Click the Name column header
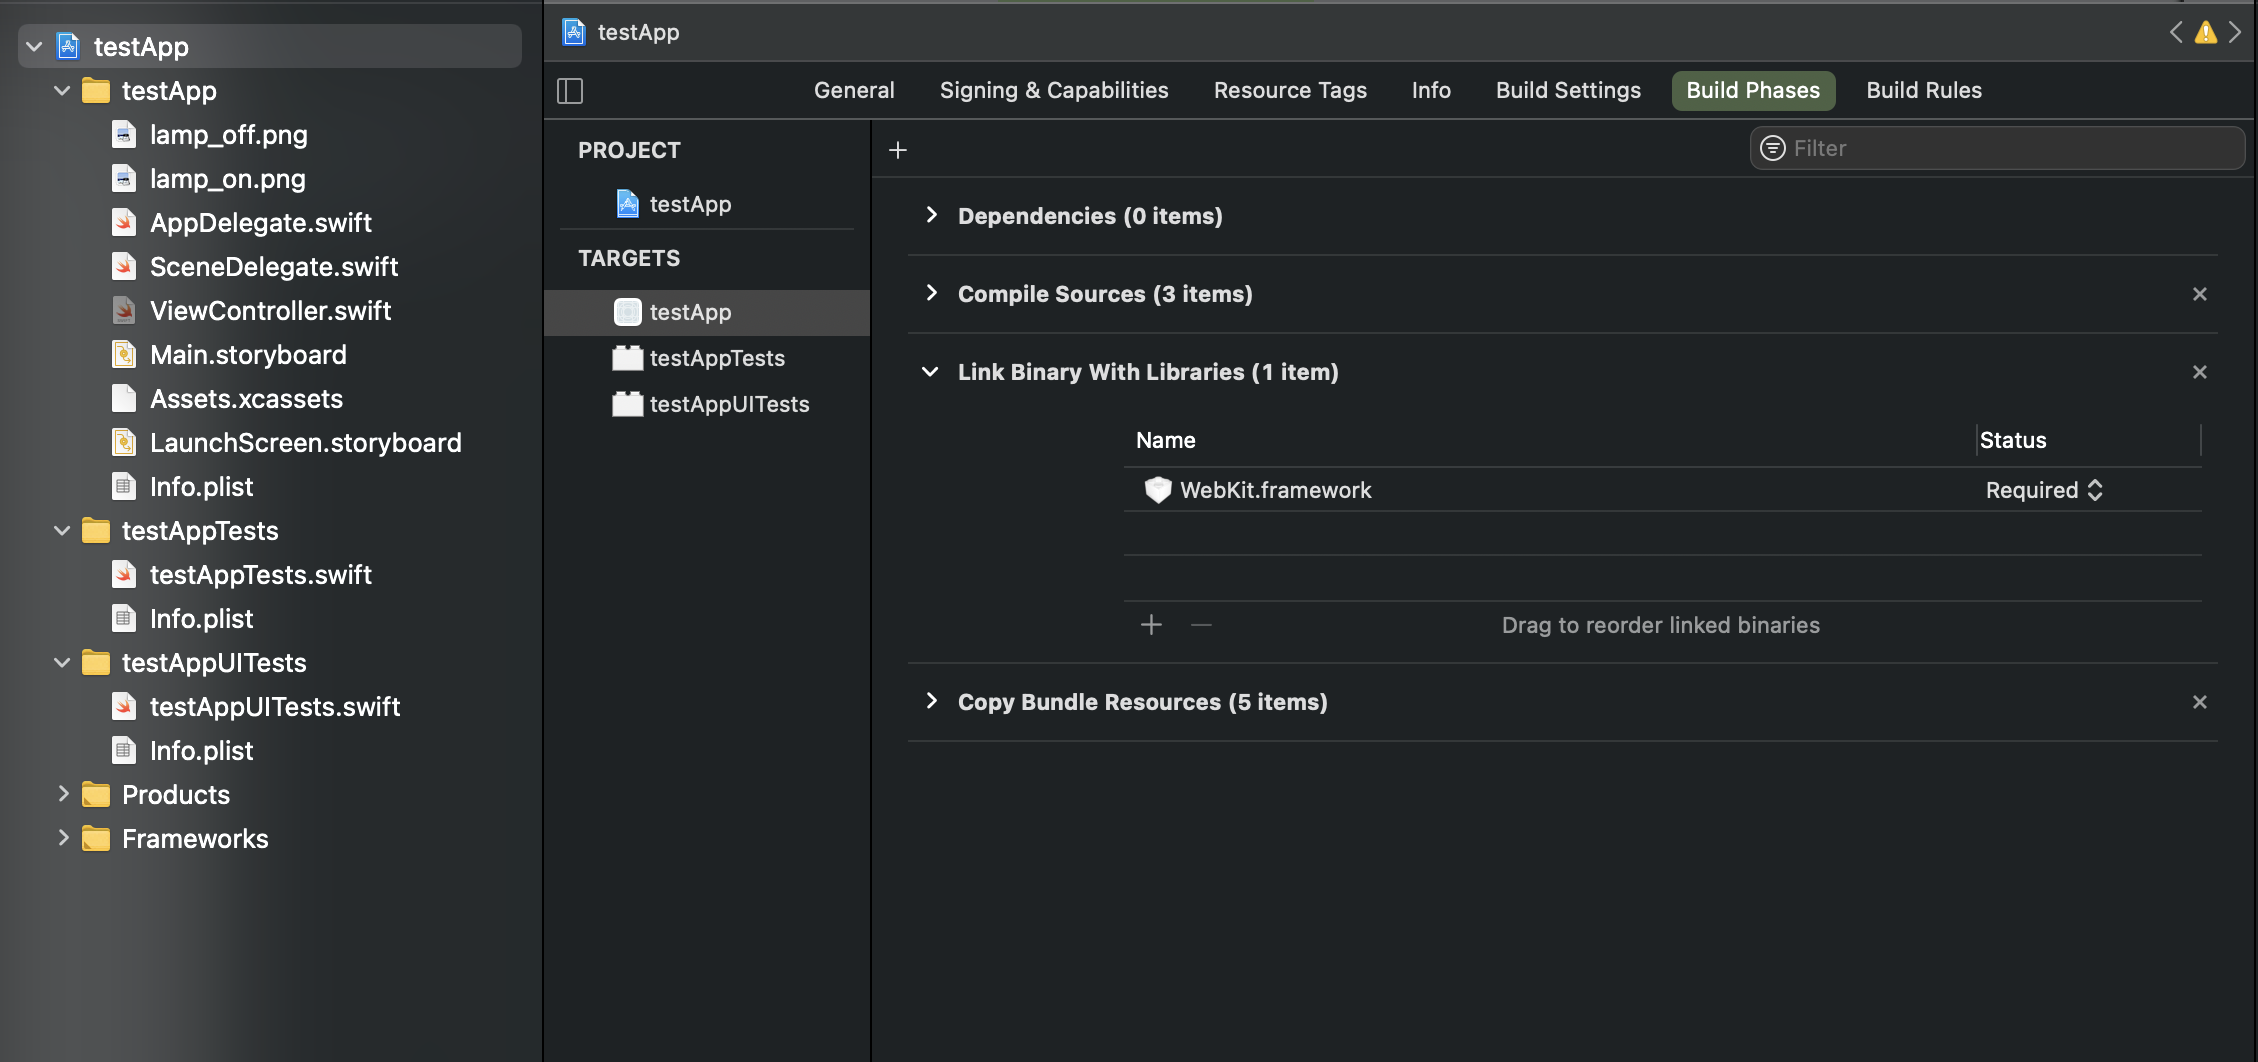The height and width of the screenshot is (1062, 2258). pos(1166,440)
